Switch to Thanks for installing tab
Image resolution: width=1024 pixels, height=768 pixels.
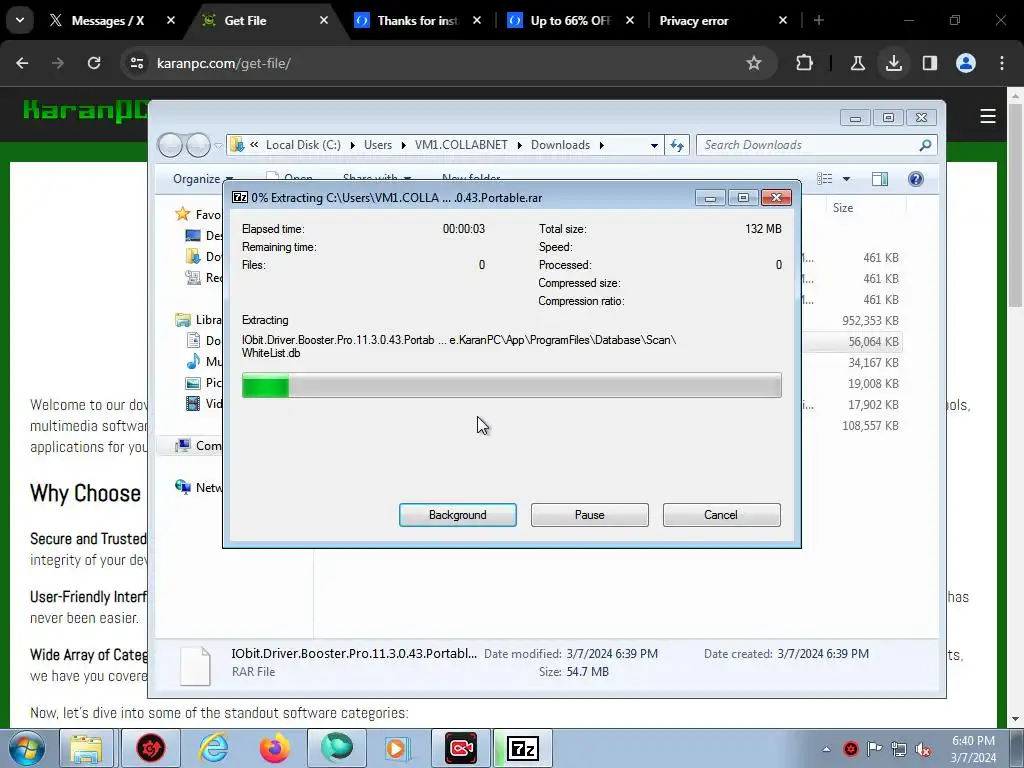click(418, 21)
